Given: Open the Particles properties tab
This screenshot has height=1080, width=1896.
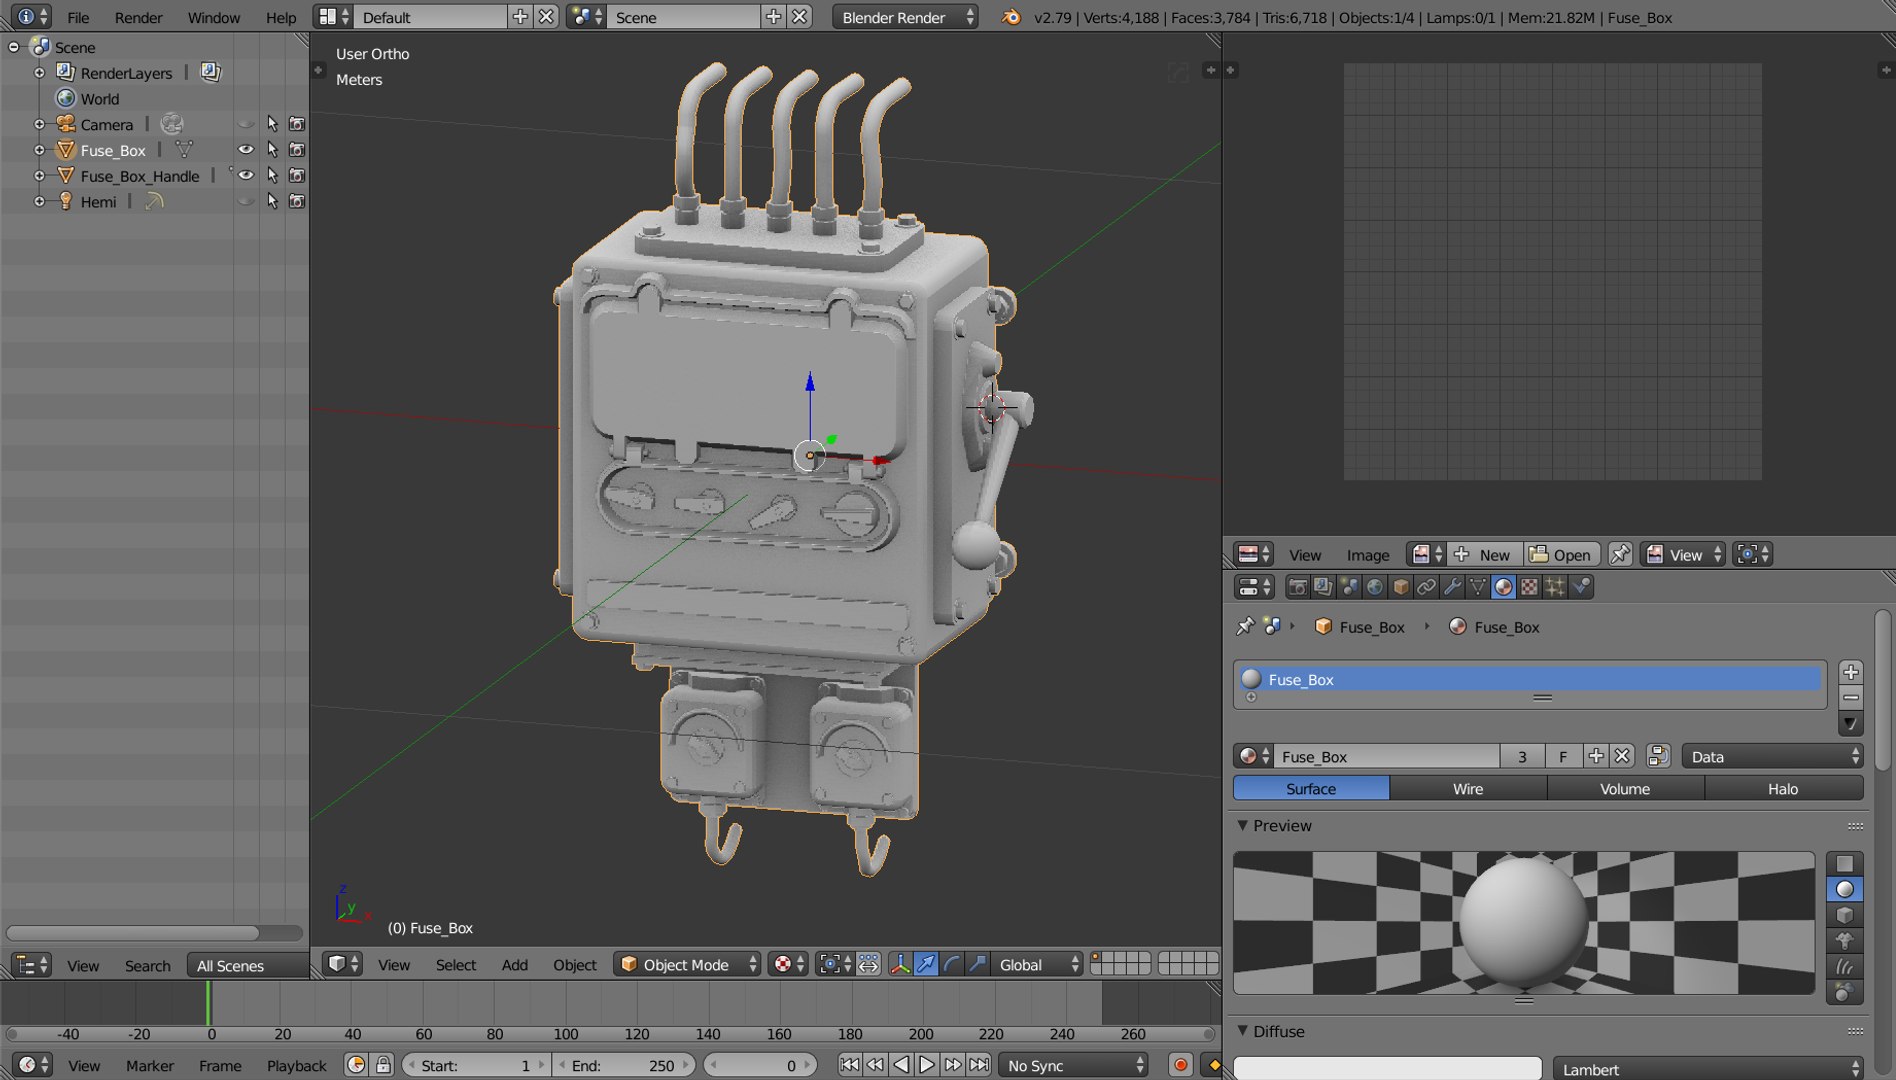Looking at the screenshot, I should tap(1555, 587).
